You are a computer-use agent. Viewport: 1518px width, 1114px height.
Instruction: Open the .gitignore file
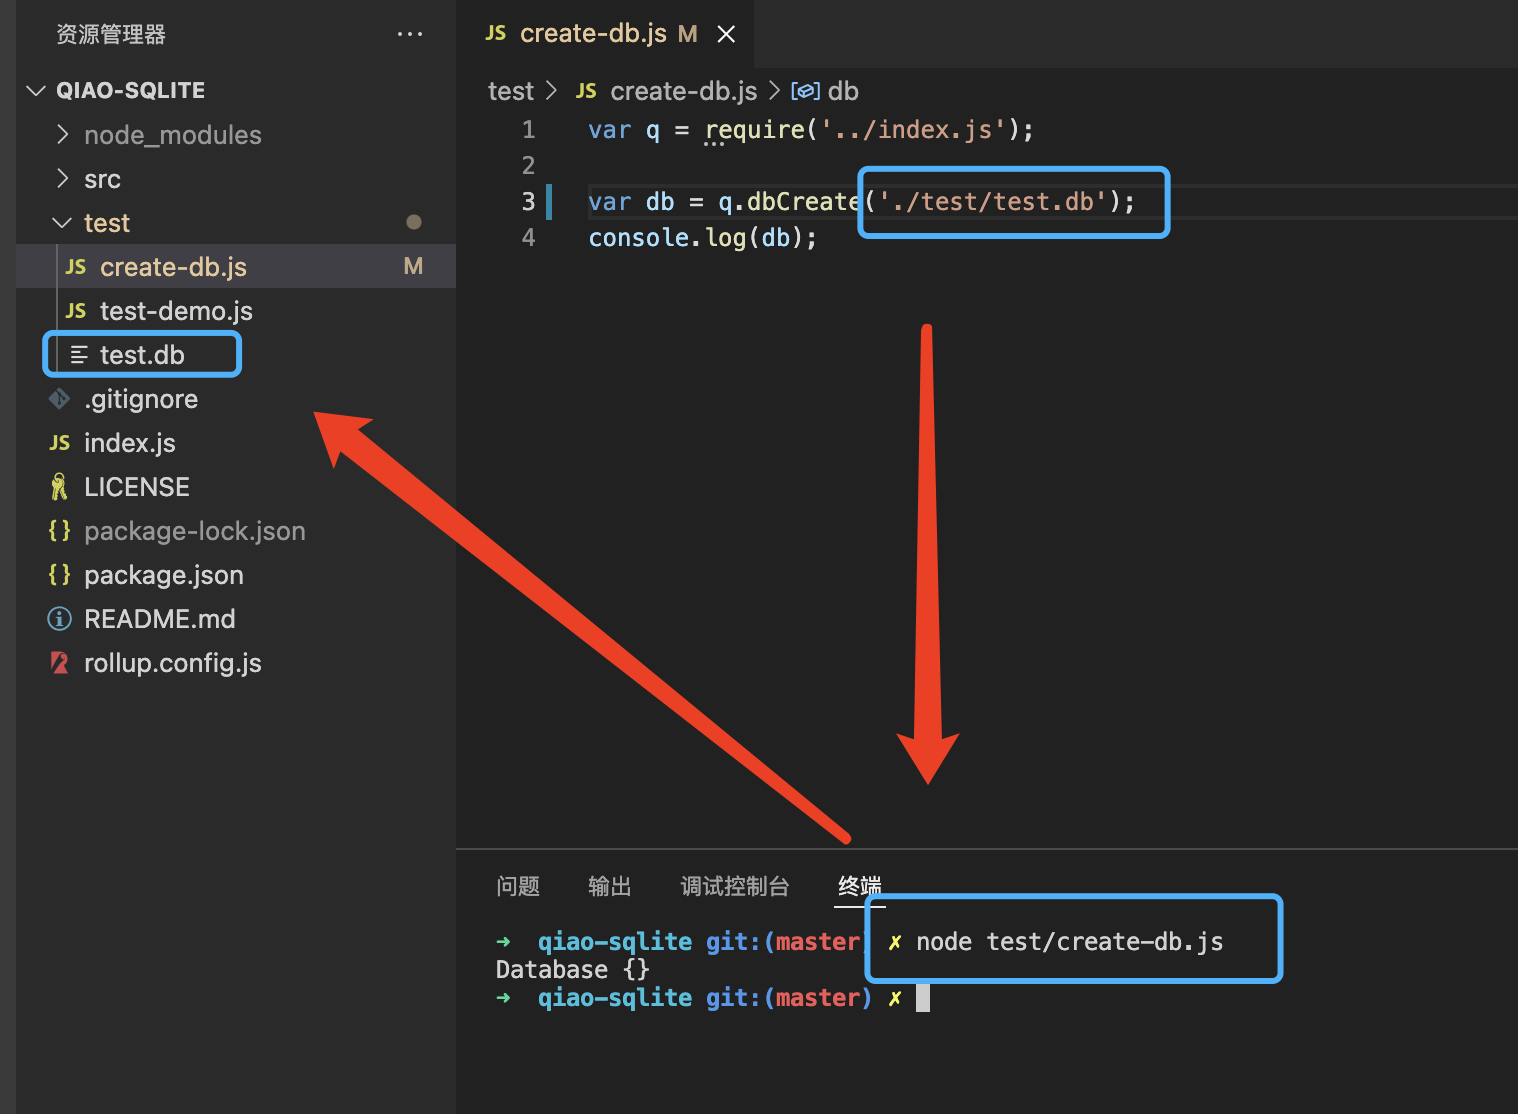[141, 399]
